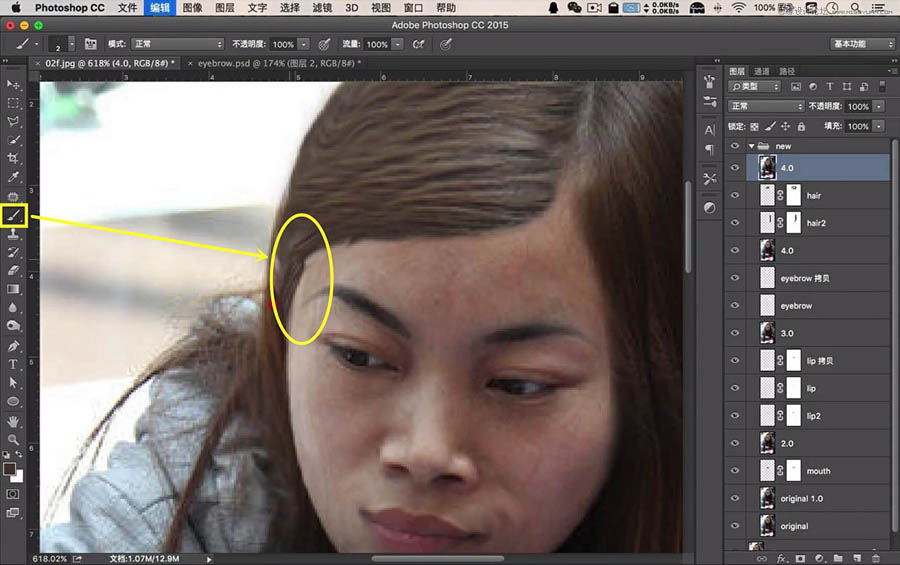Change the screen mode
This screenshot has width=900, height=565.
click(x=13, y=513)
